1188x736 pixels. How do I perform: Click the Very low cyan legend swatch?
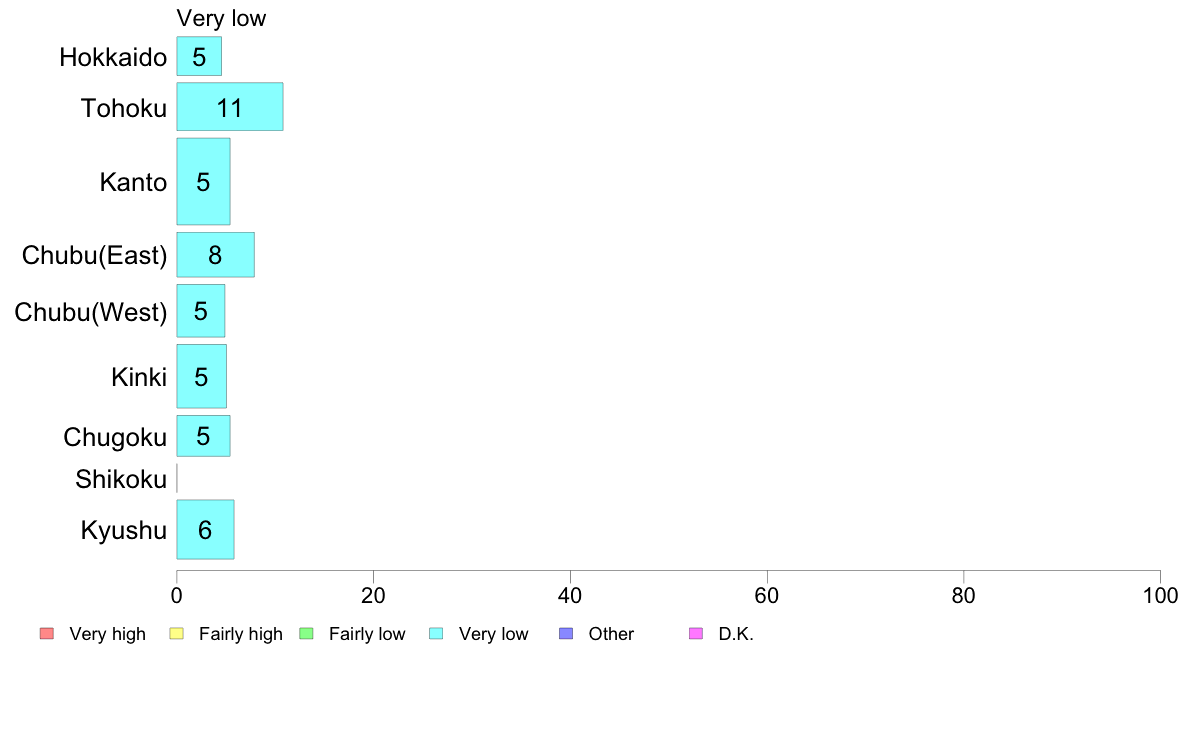tap(436, 634)
